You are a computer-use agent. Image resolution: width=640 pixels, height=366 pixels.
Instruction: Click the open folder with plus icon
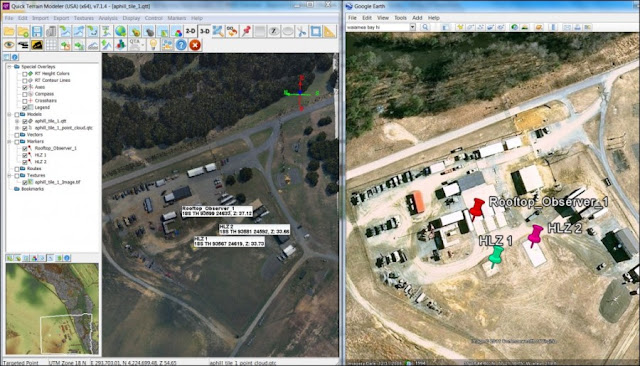[23, 31]
